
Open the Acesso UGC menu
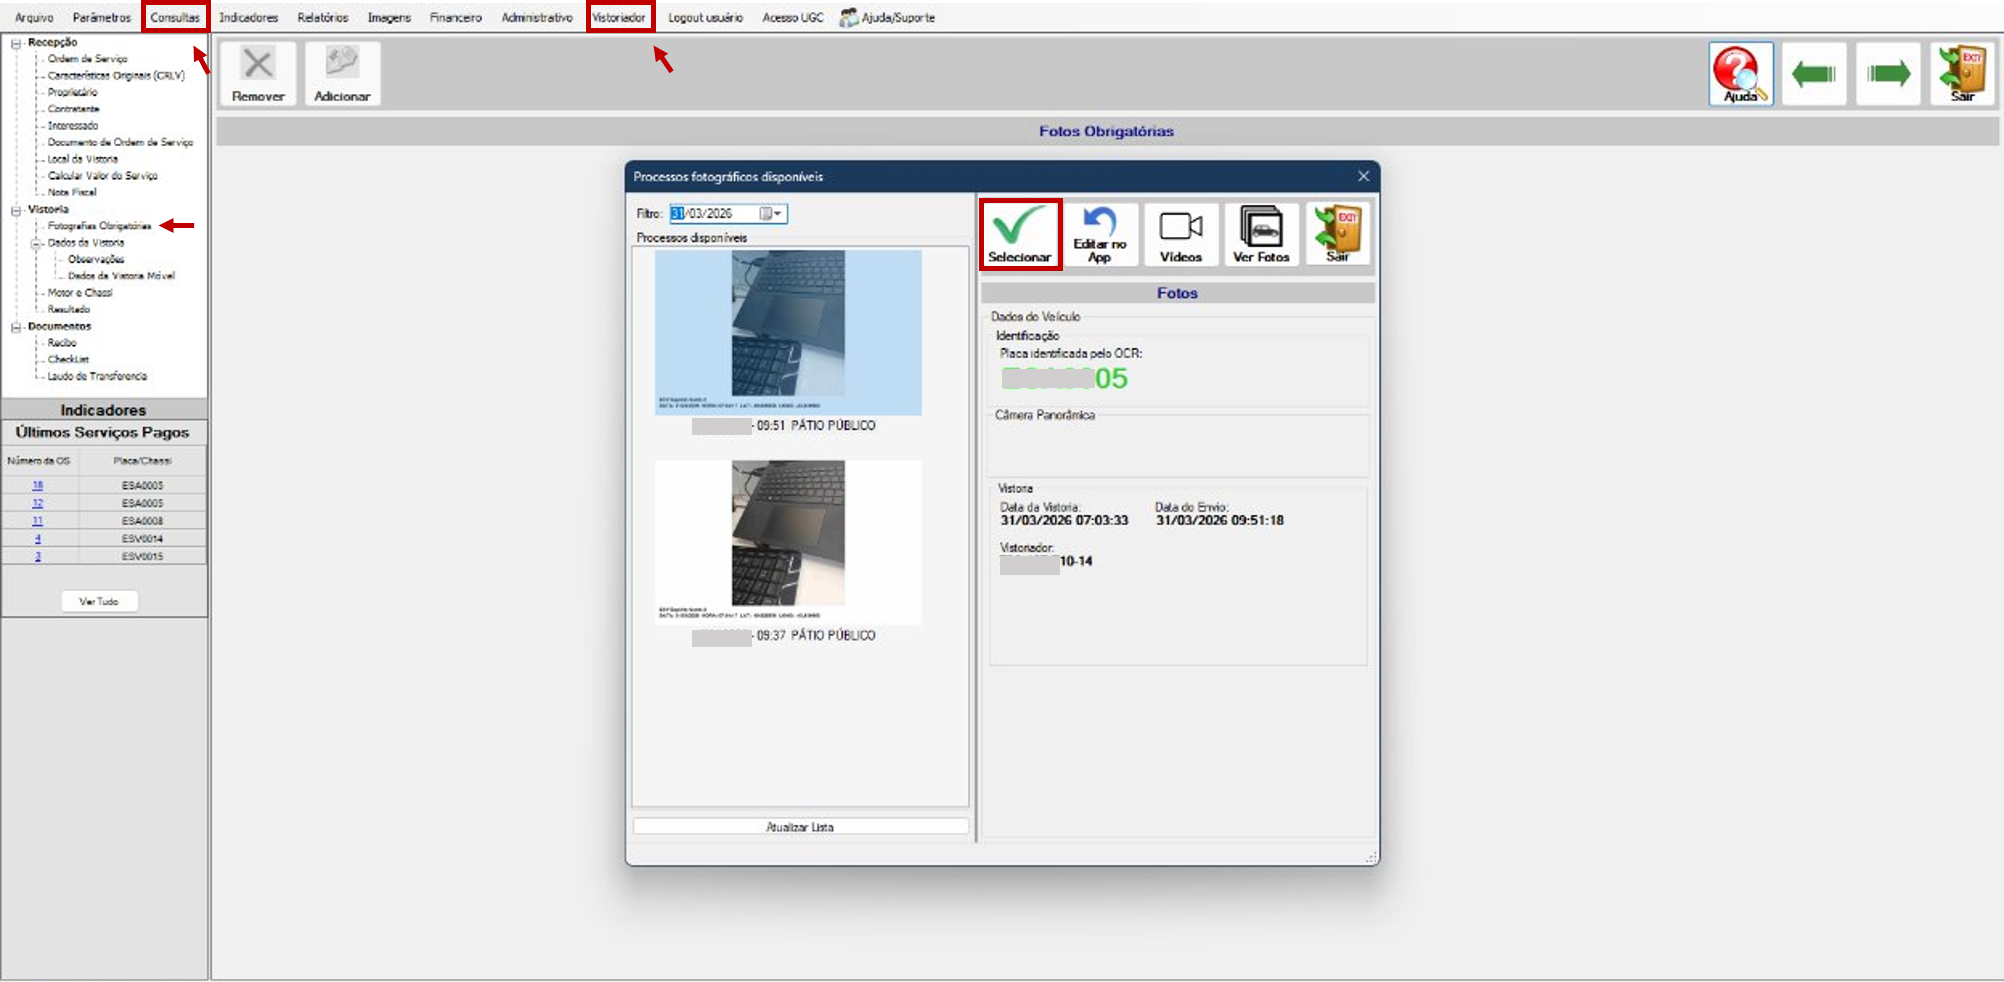(793, 17)
